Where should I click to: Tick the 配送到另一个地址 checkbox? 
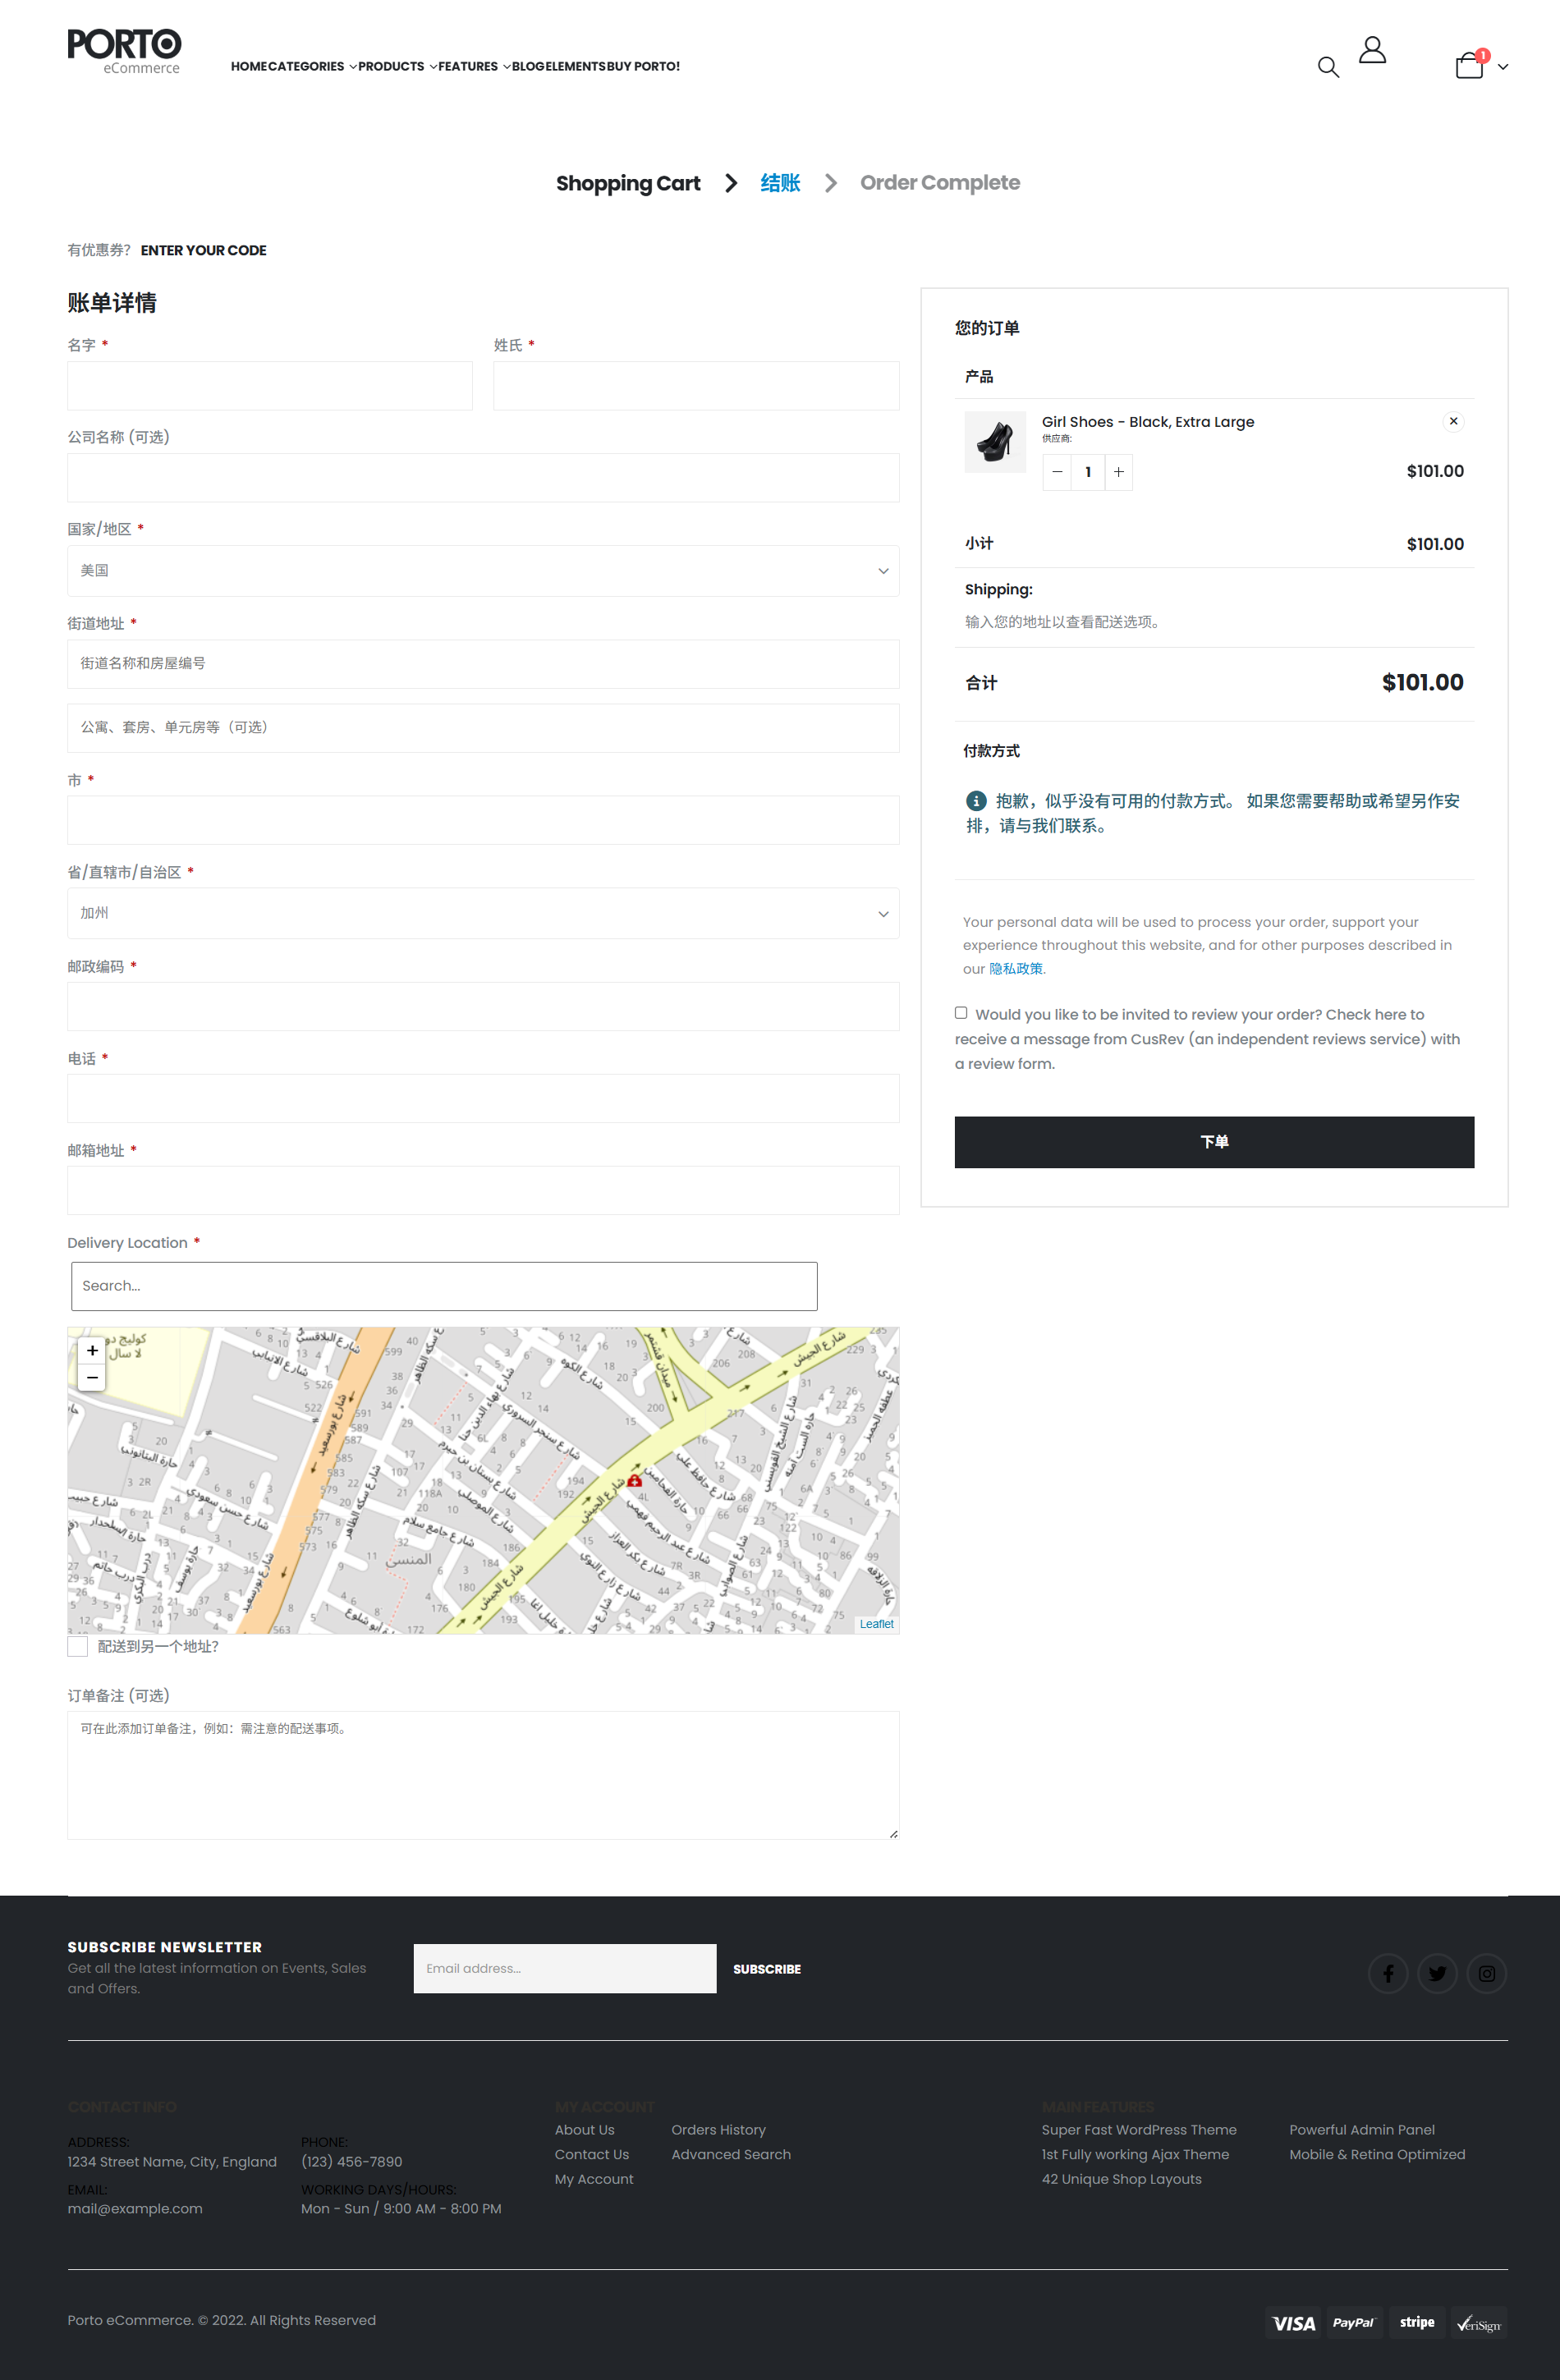point(78,1646)
